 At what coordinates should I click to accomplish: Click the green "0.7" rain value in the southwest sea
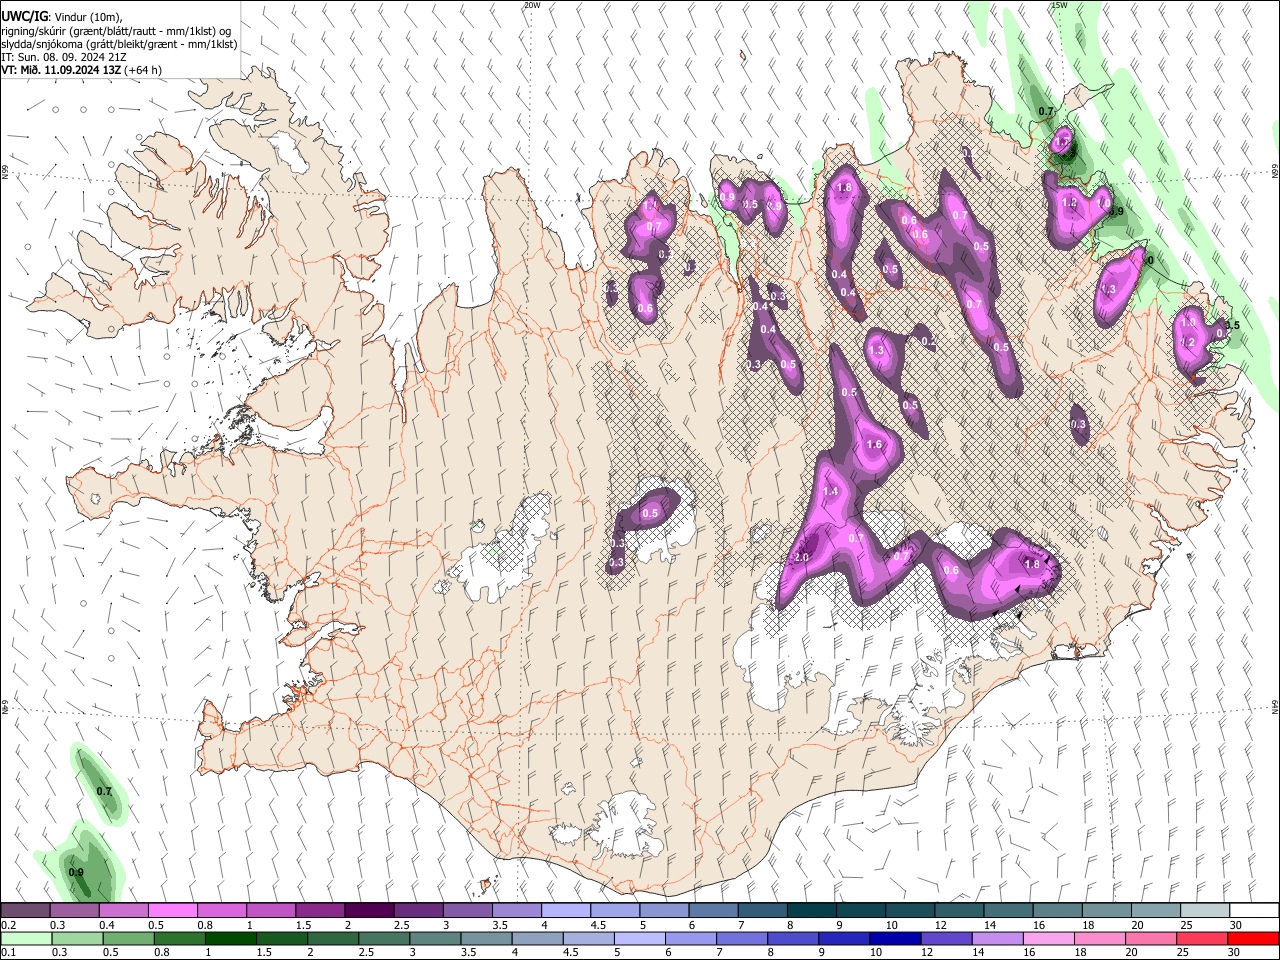point(104,792)
